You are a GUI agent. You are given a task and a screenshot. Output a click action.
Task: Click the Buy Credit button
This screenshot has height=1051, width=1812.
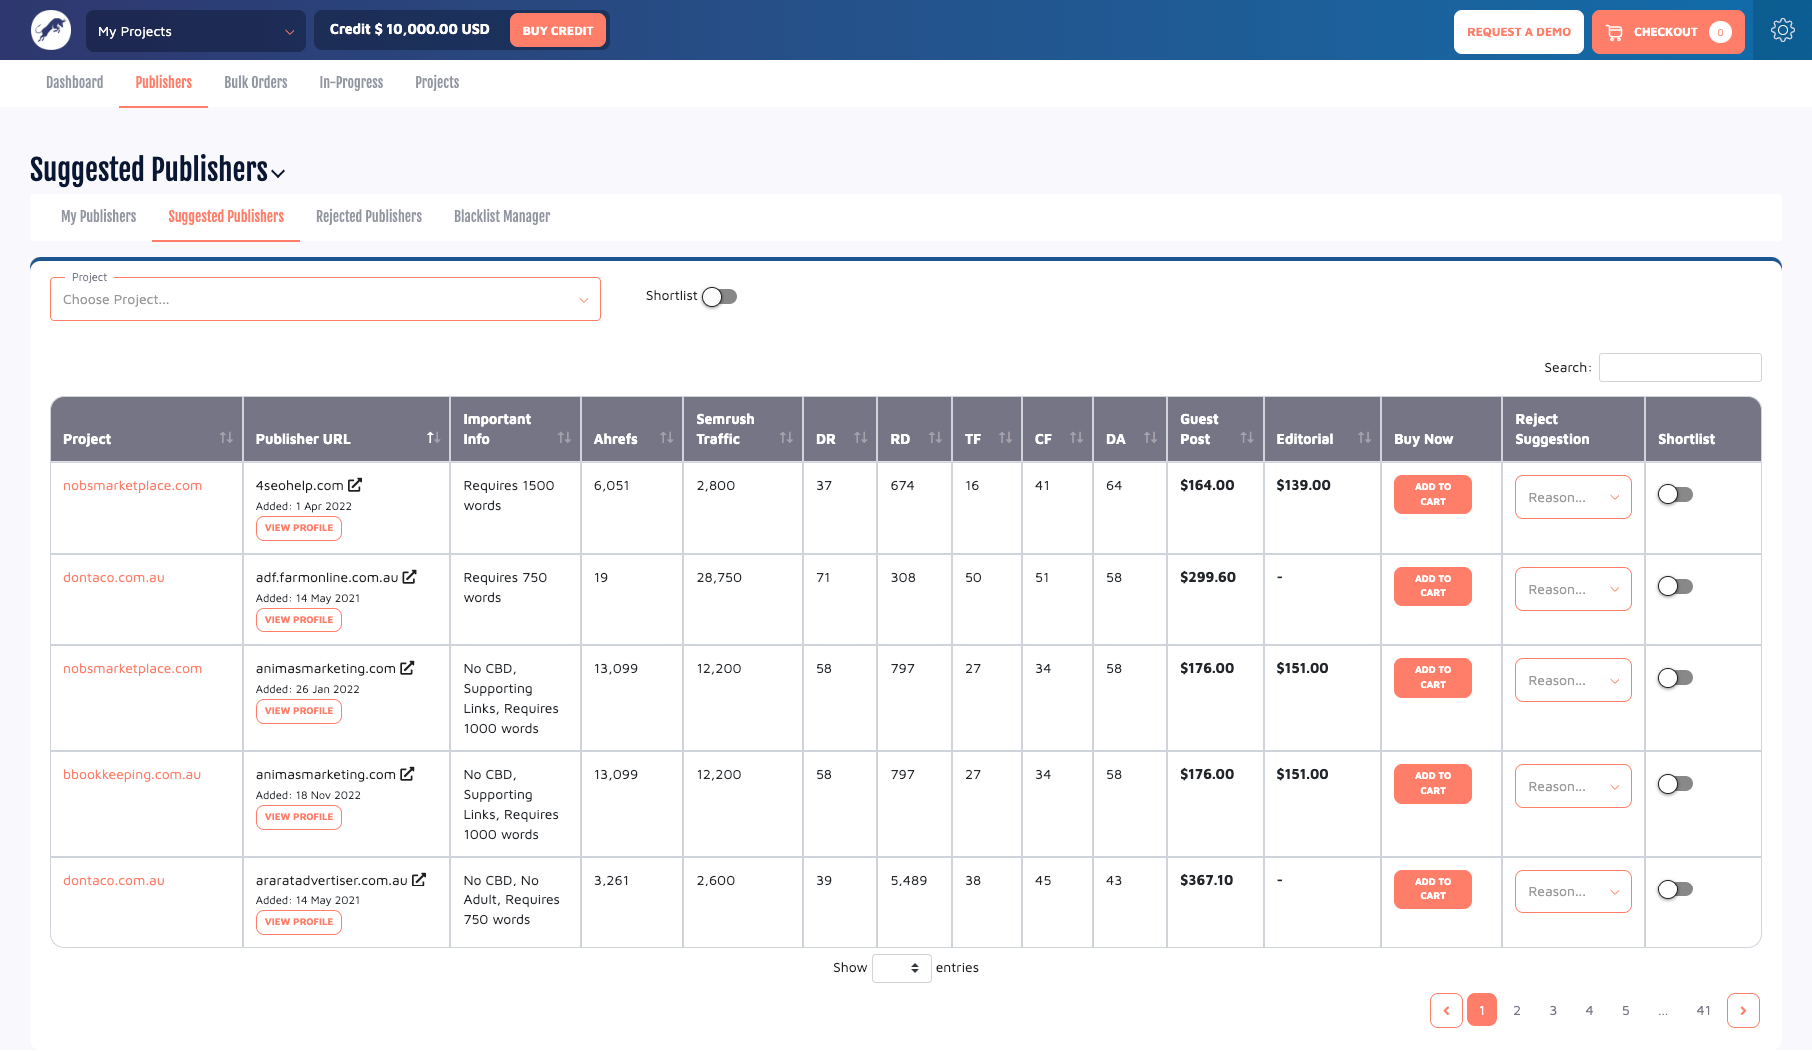[557, 30]
